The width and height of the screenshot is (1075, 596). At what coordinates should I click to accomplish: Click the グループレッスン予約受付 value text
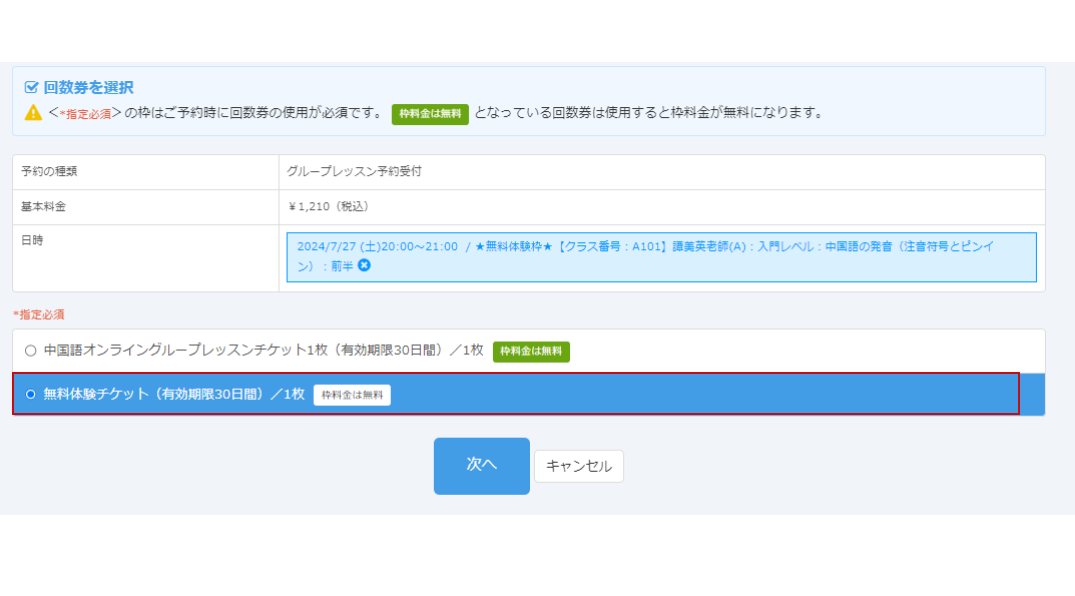(354, 171)
